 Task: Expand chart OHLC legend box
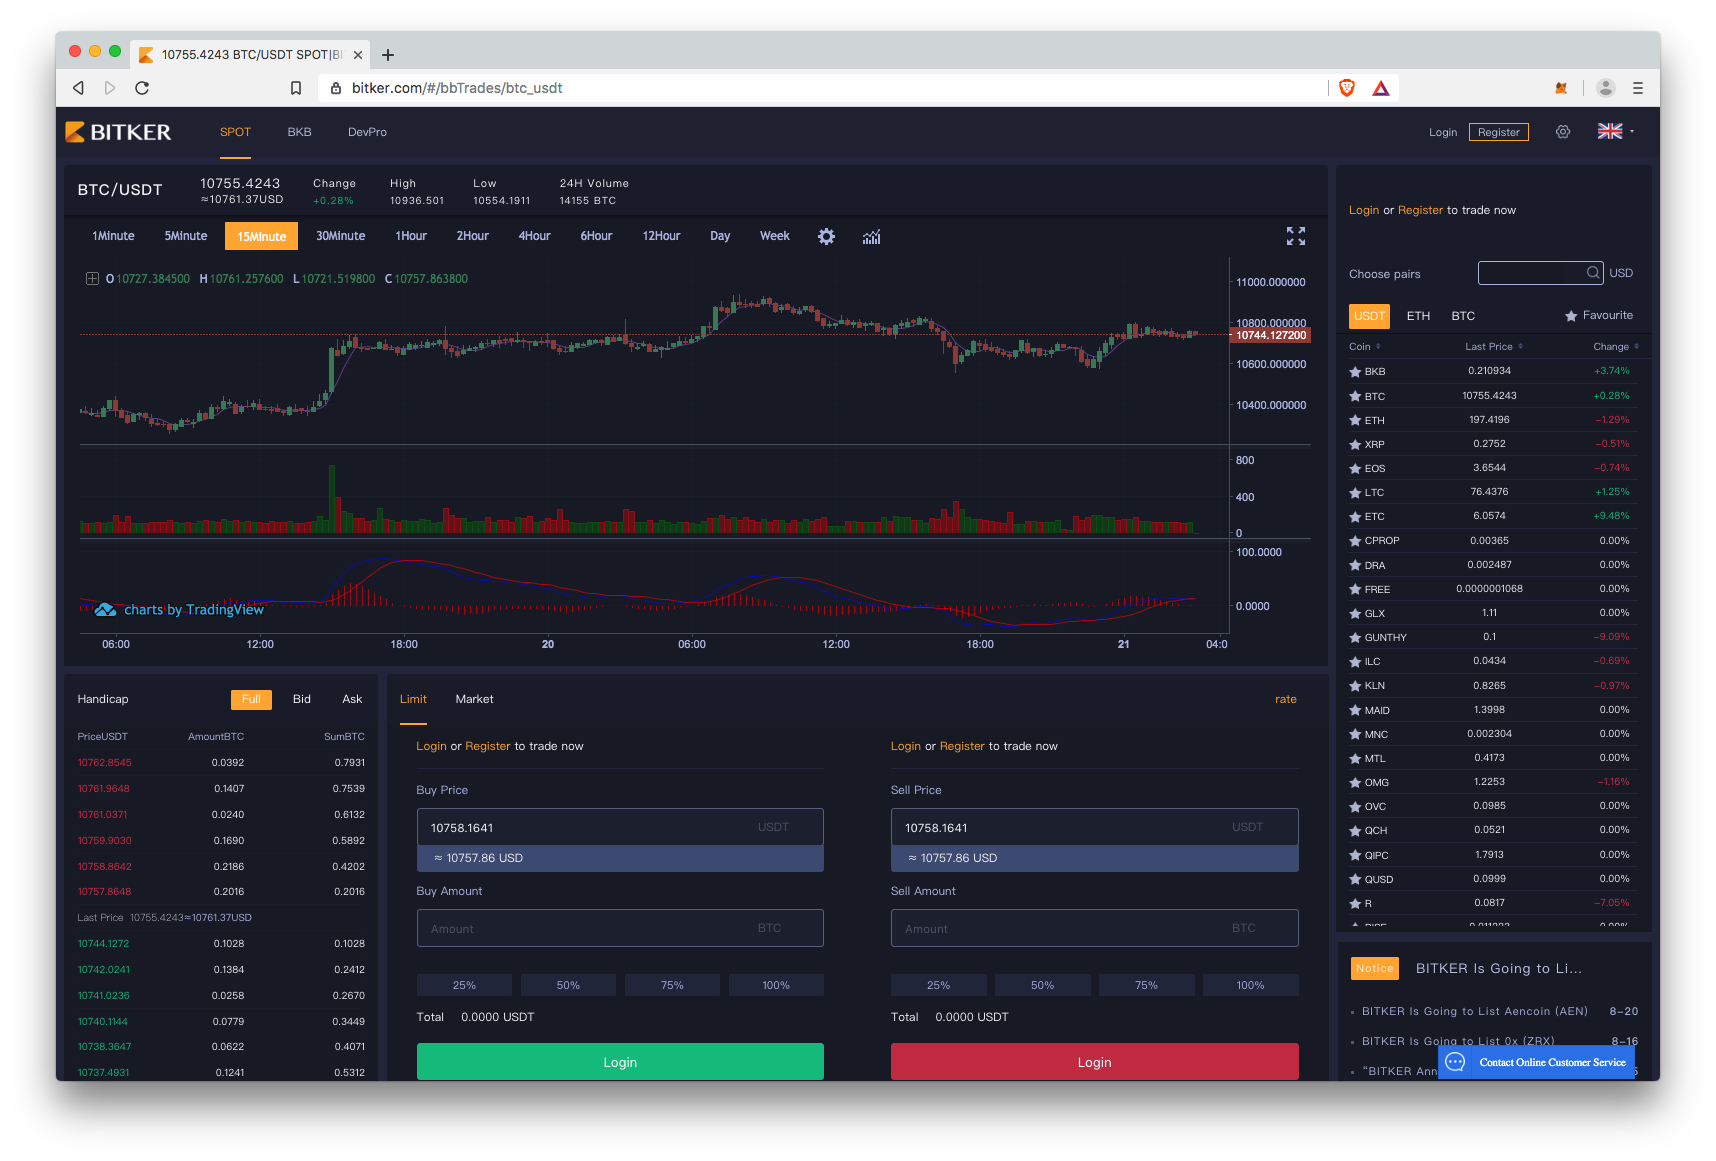tap(92, 279)
